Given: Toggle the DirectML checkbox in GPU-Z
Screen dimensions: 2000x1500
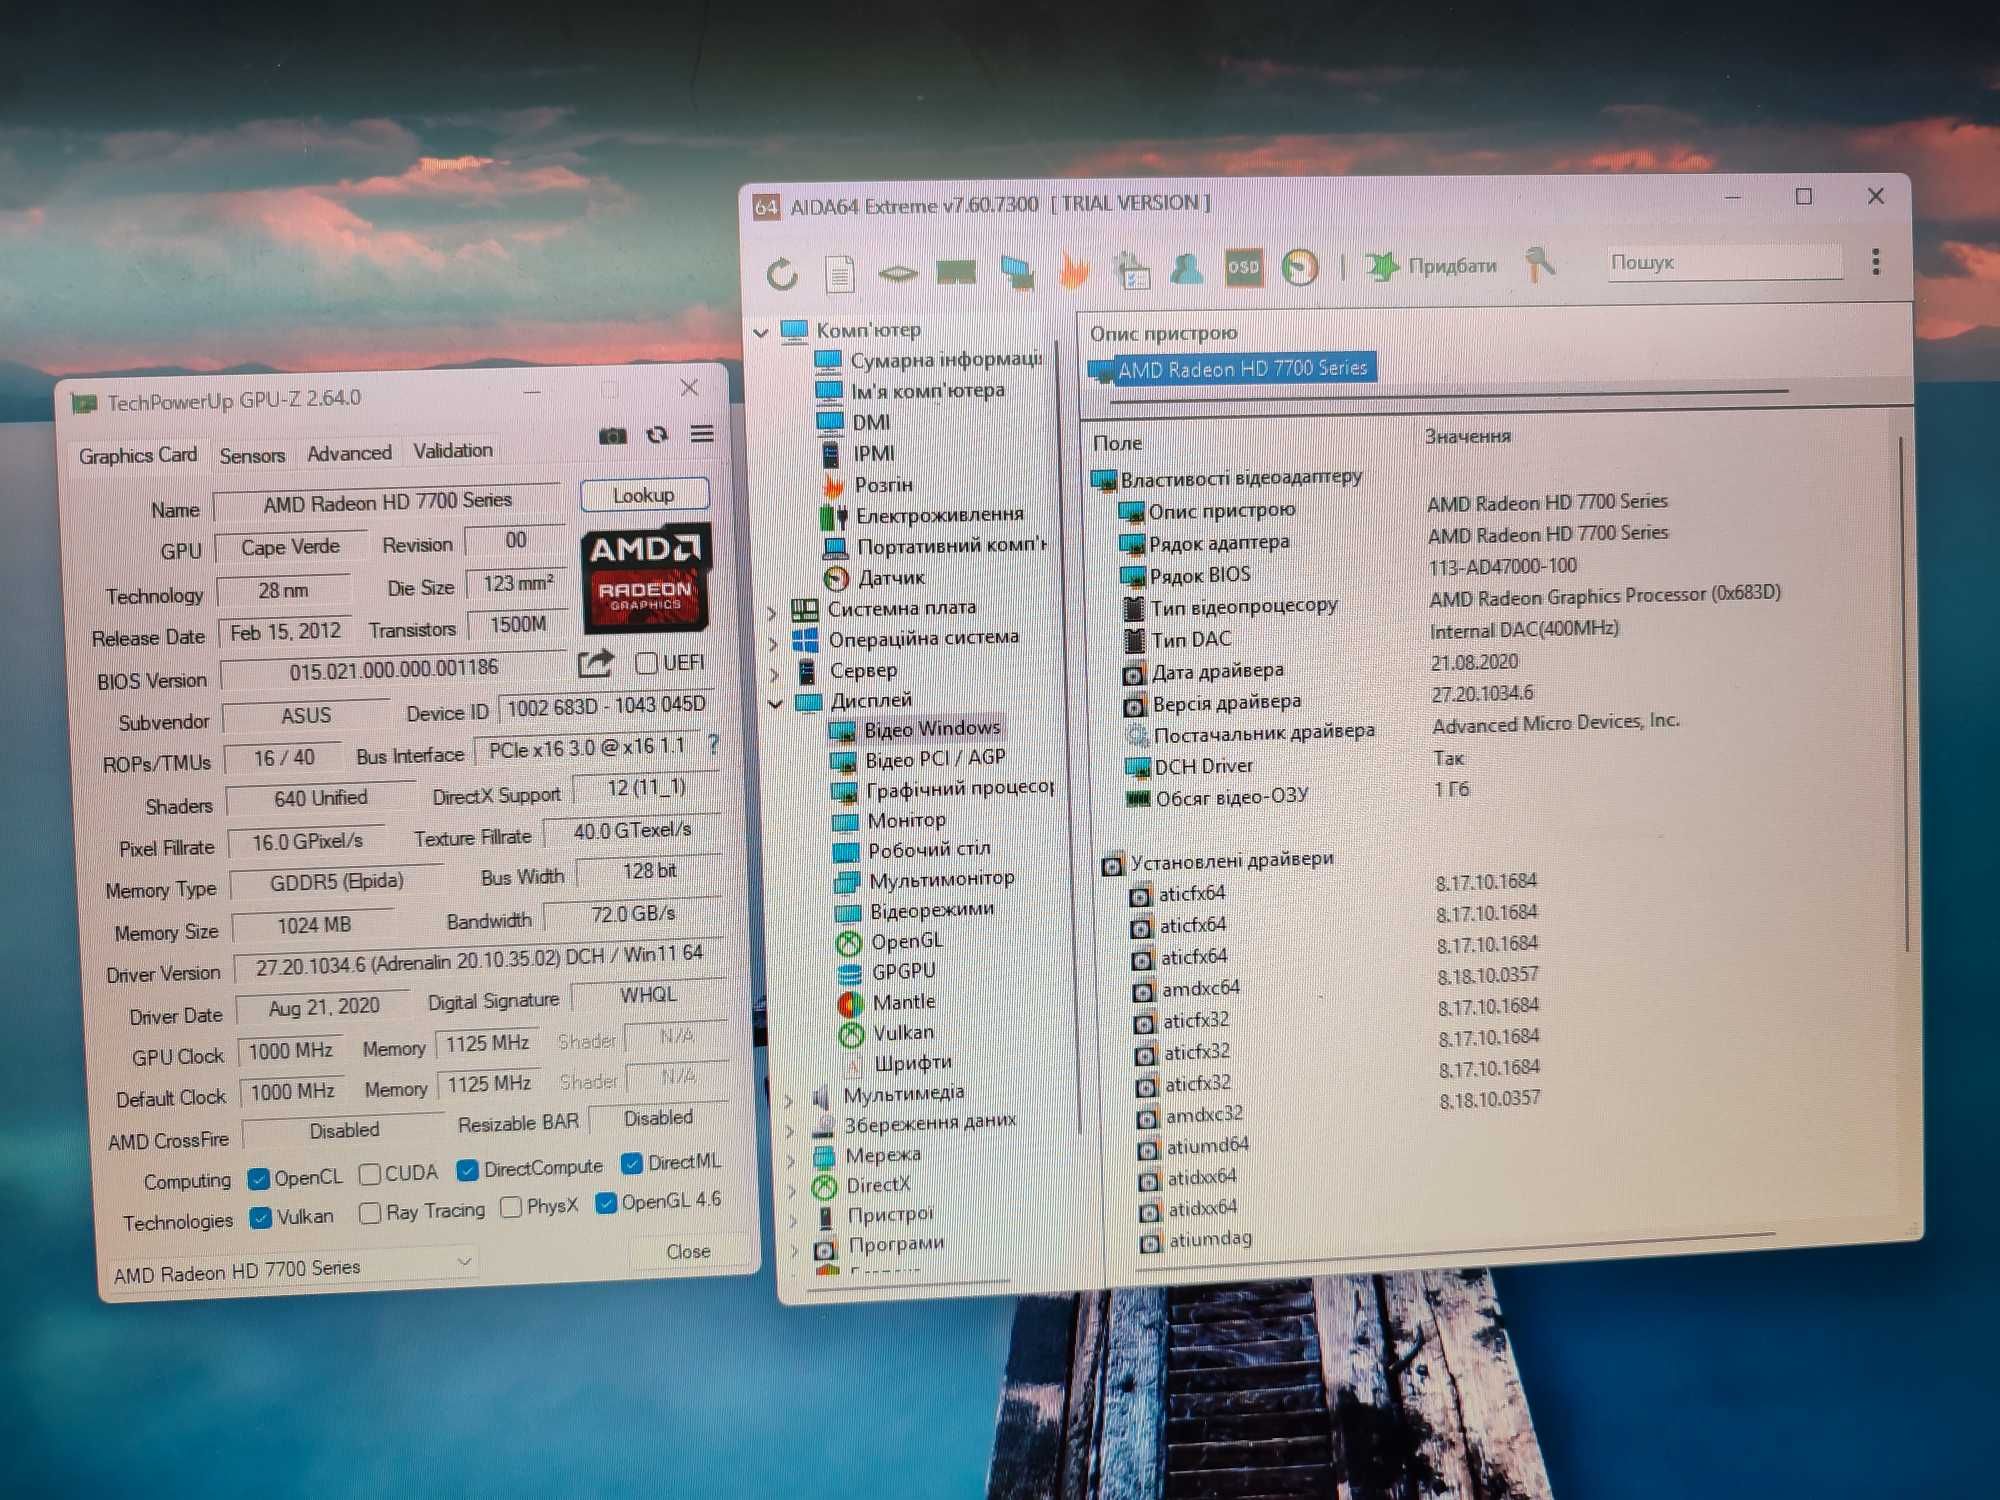Looking at the screenshot, I should tap(631, 1163).
